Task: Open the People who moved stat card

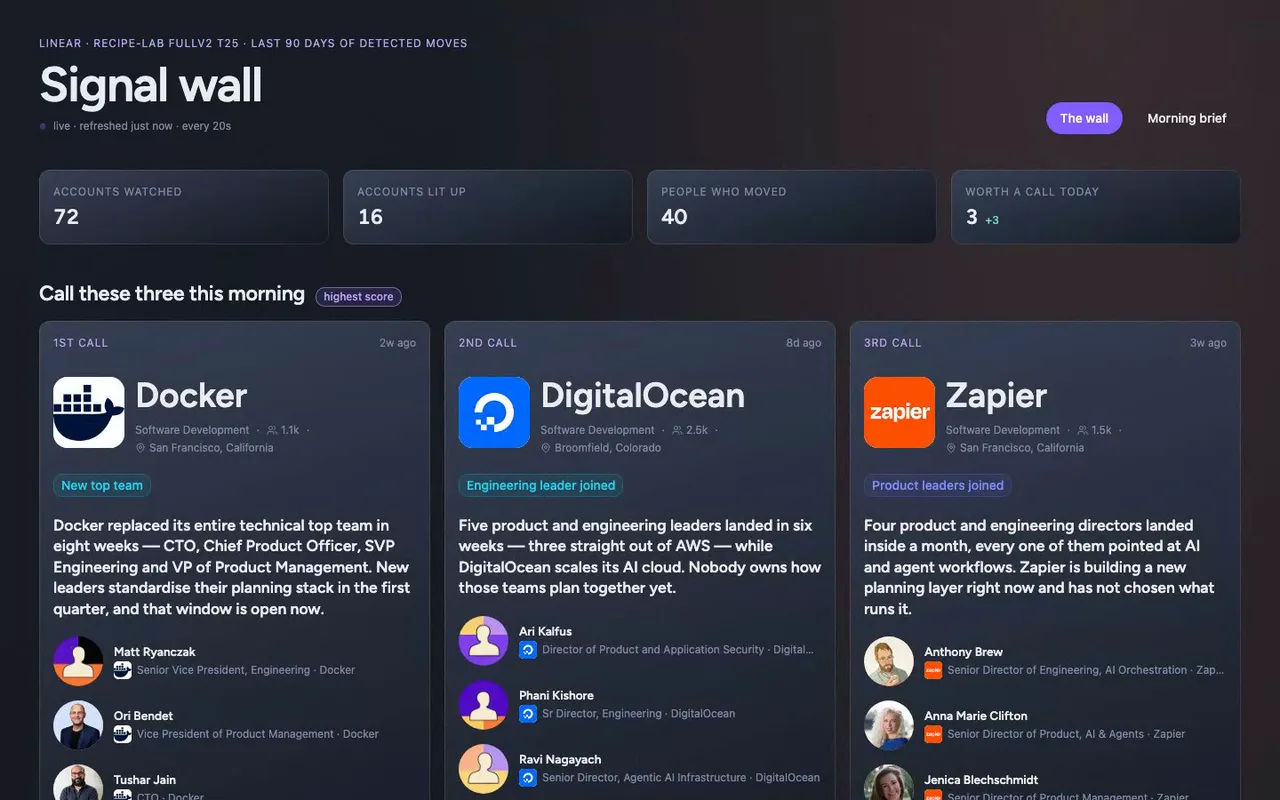Action: 792,207
